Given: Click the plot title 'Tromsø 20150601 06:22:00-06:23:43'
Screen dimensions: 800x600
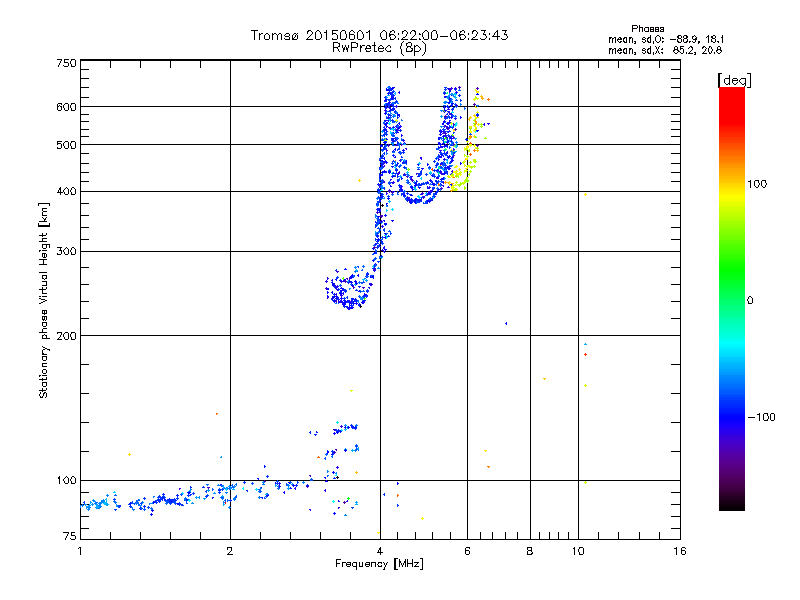Looking at the screenshot, I should (379, 35).
